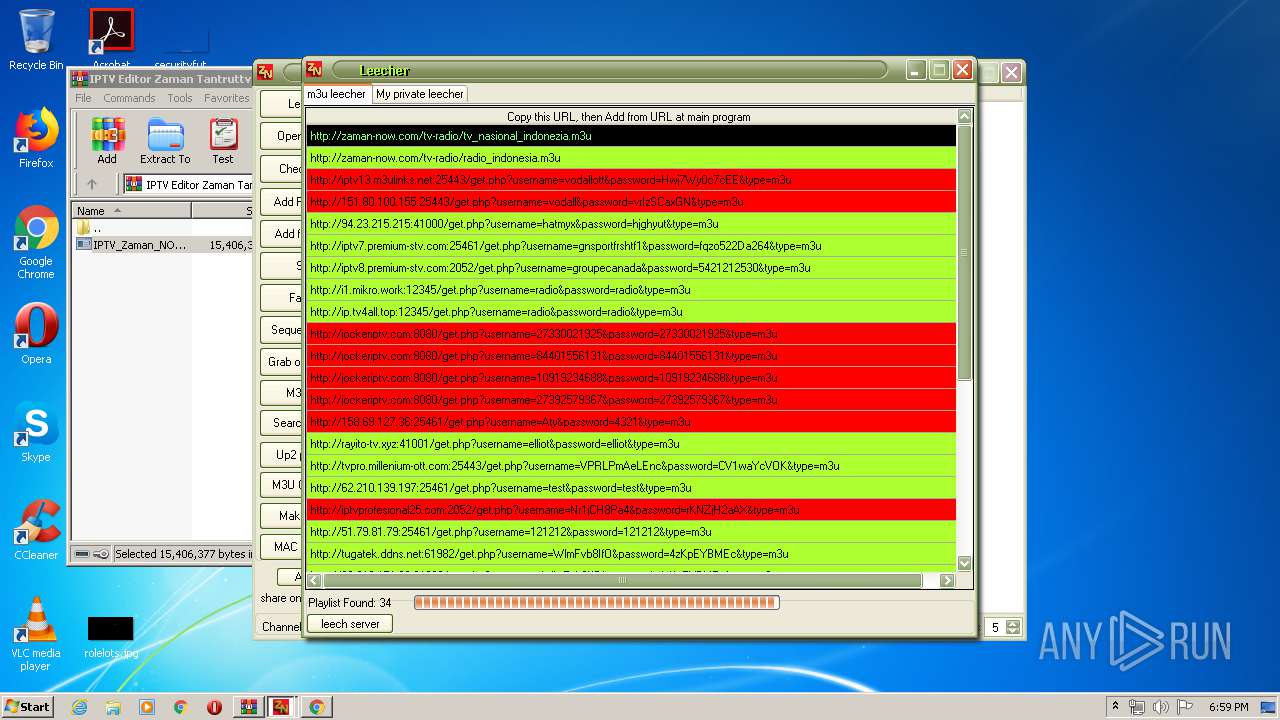
Task: Click the playlist search progress bar
Action: [596, 602]
